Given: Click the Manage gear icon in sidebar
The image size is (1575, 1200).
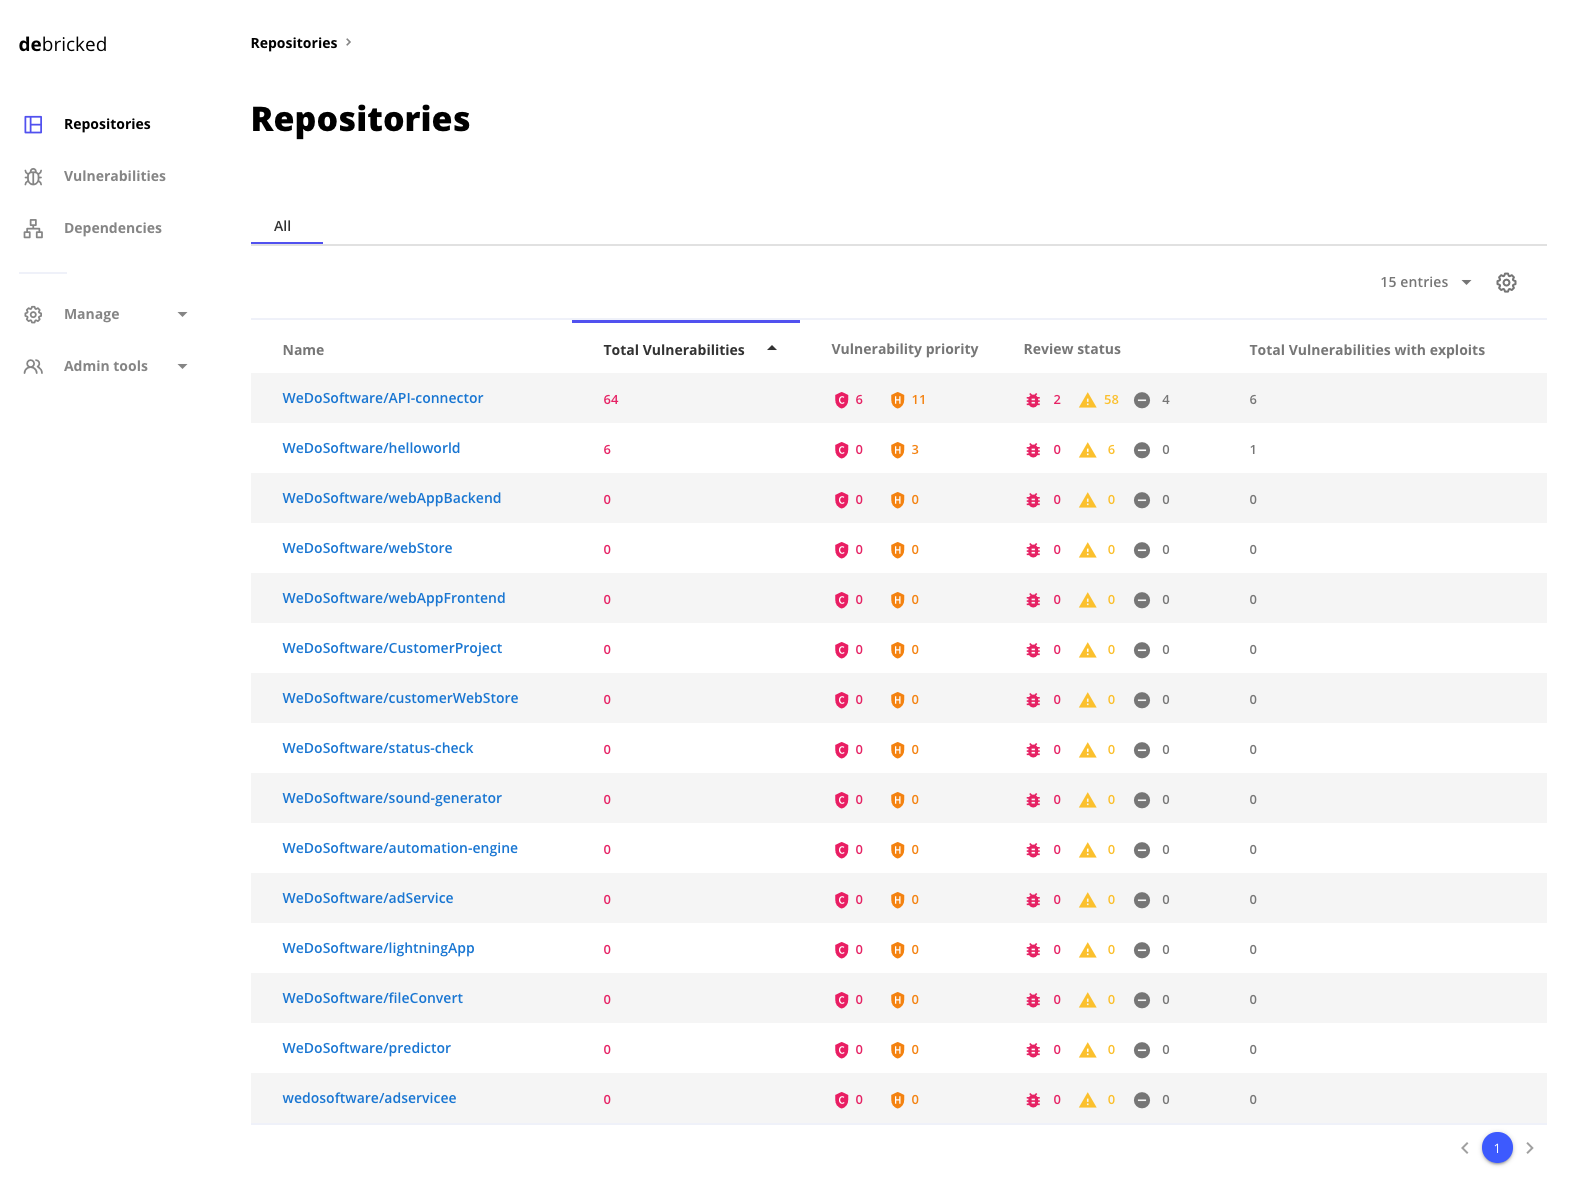Looking at the screenshot, I should coord(33,314).
